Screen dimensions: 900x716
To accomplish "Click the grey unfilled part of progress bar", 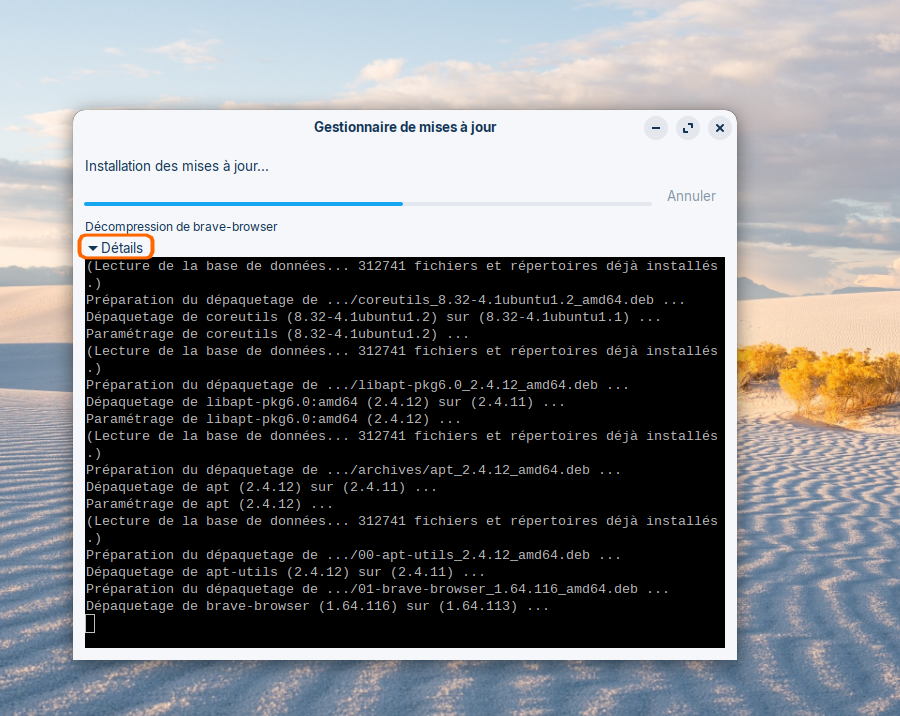I will [527, 204].
